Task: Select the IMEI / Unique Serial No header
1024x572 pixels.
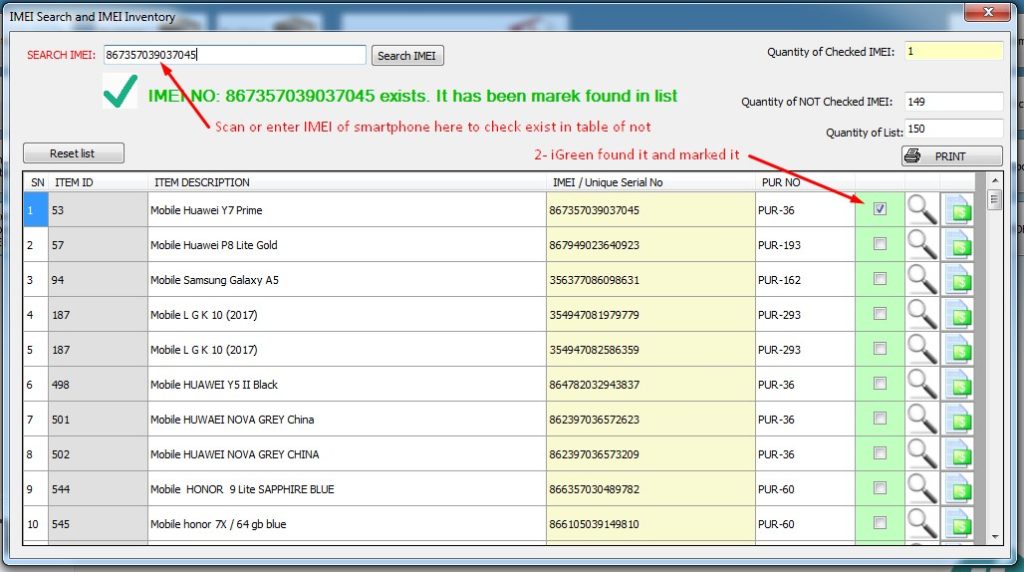Action: (x=650, y=182)
